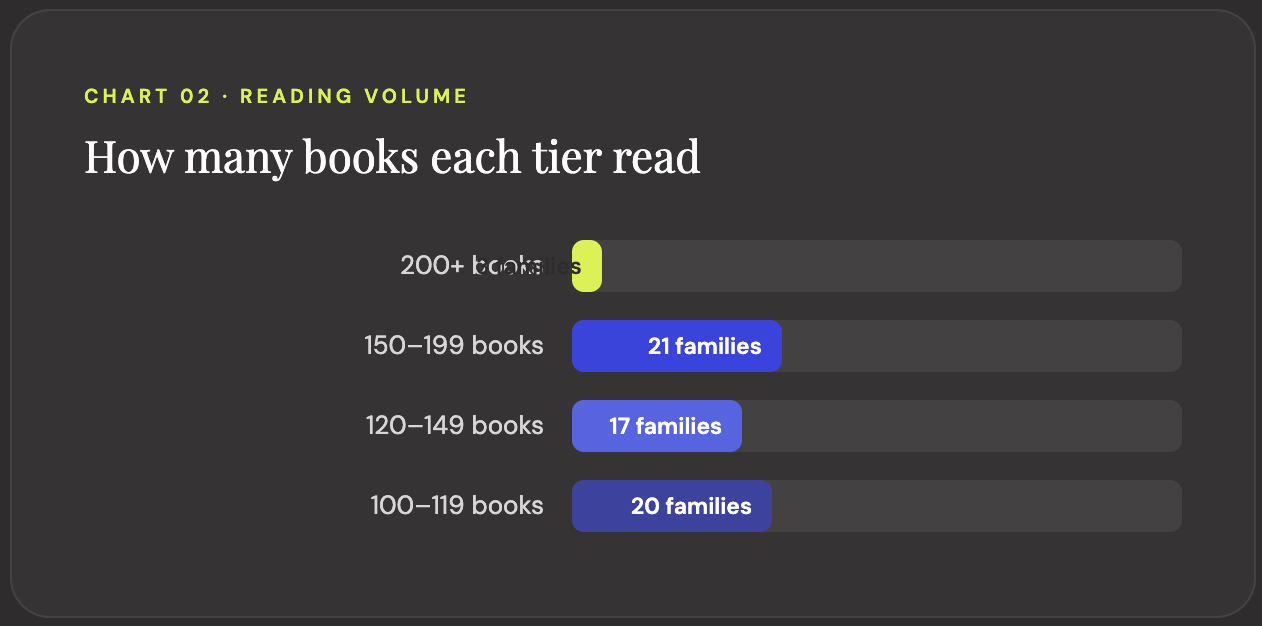Select the "100–119 books" row label
The height and width of the screenshot is (626, 1262).
point(457,506)
